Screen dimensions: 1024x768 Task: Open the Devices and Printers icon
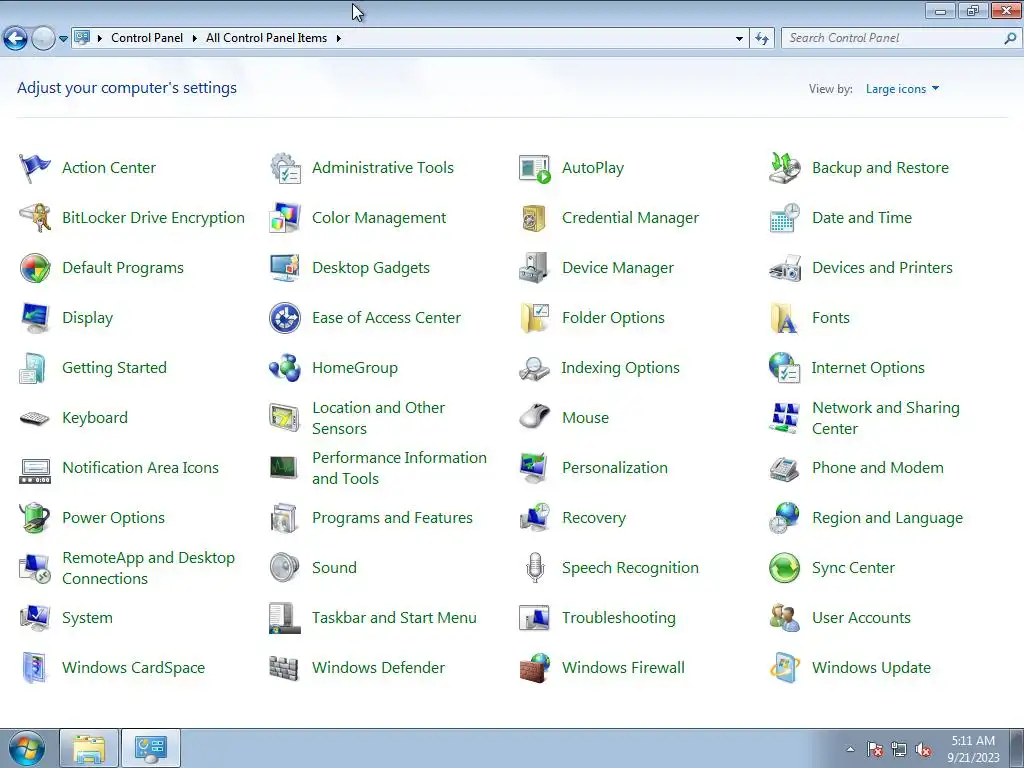point(784,268)
